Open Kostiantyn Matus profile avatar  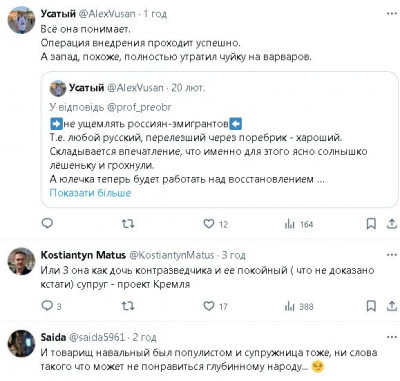click(x=21, y=261)
